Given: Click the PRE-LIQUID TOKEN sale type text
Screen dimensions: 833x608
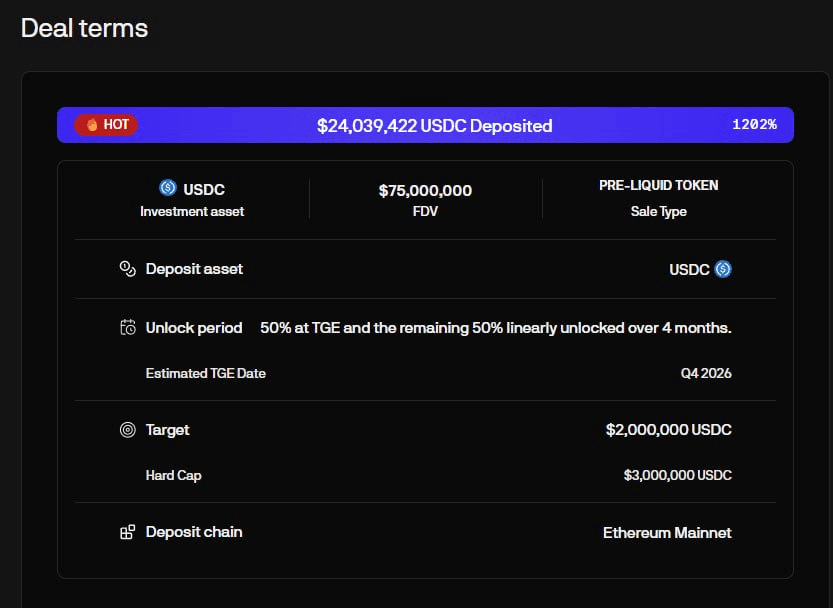Looking at the screenshot, I should [659, 185].
